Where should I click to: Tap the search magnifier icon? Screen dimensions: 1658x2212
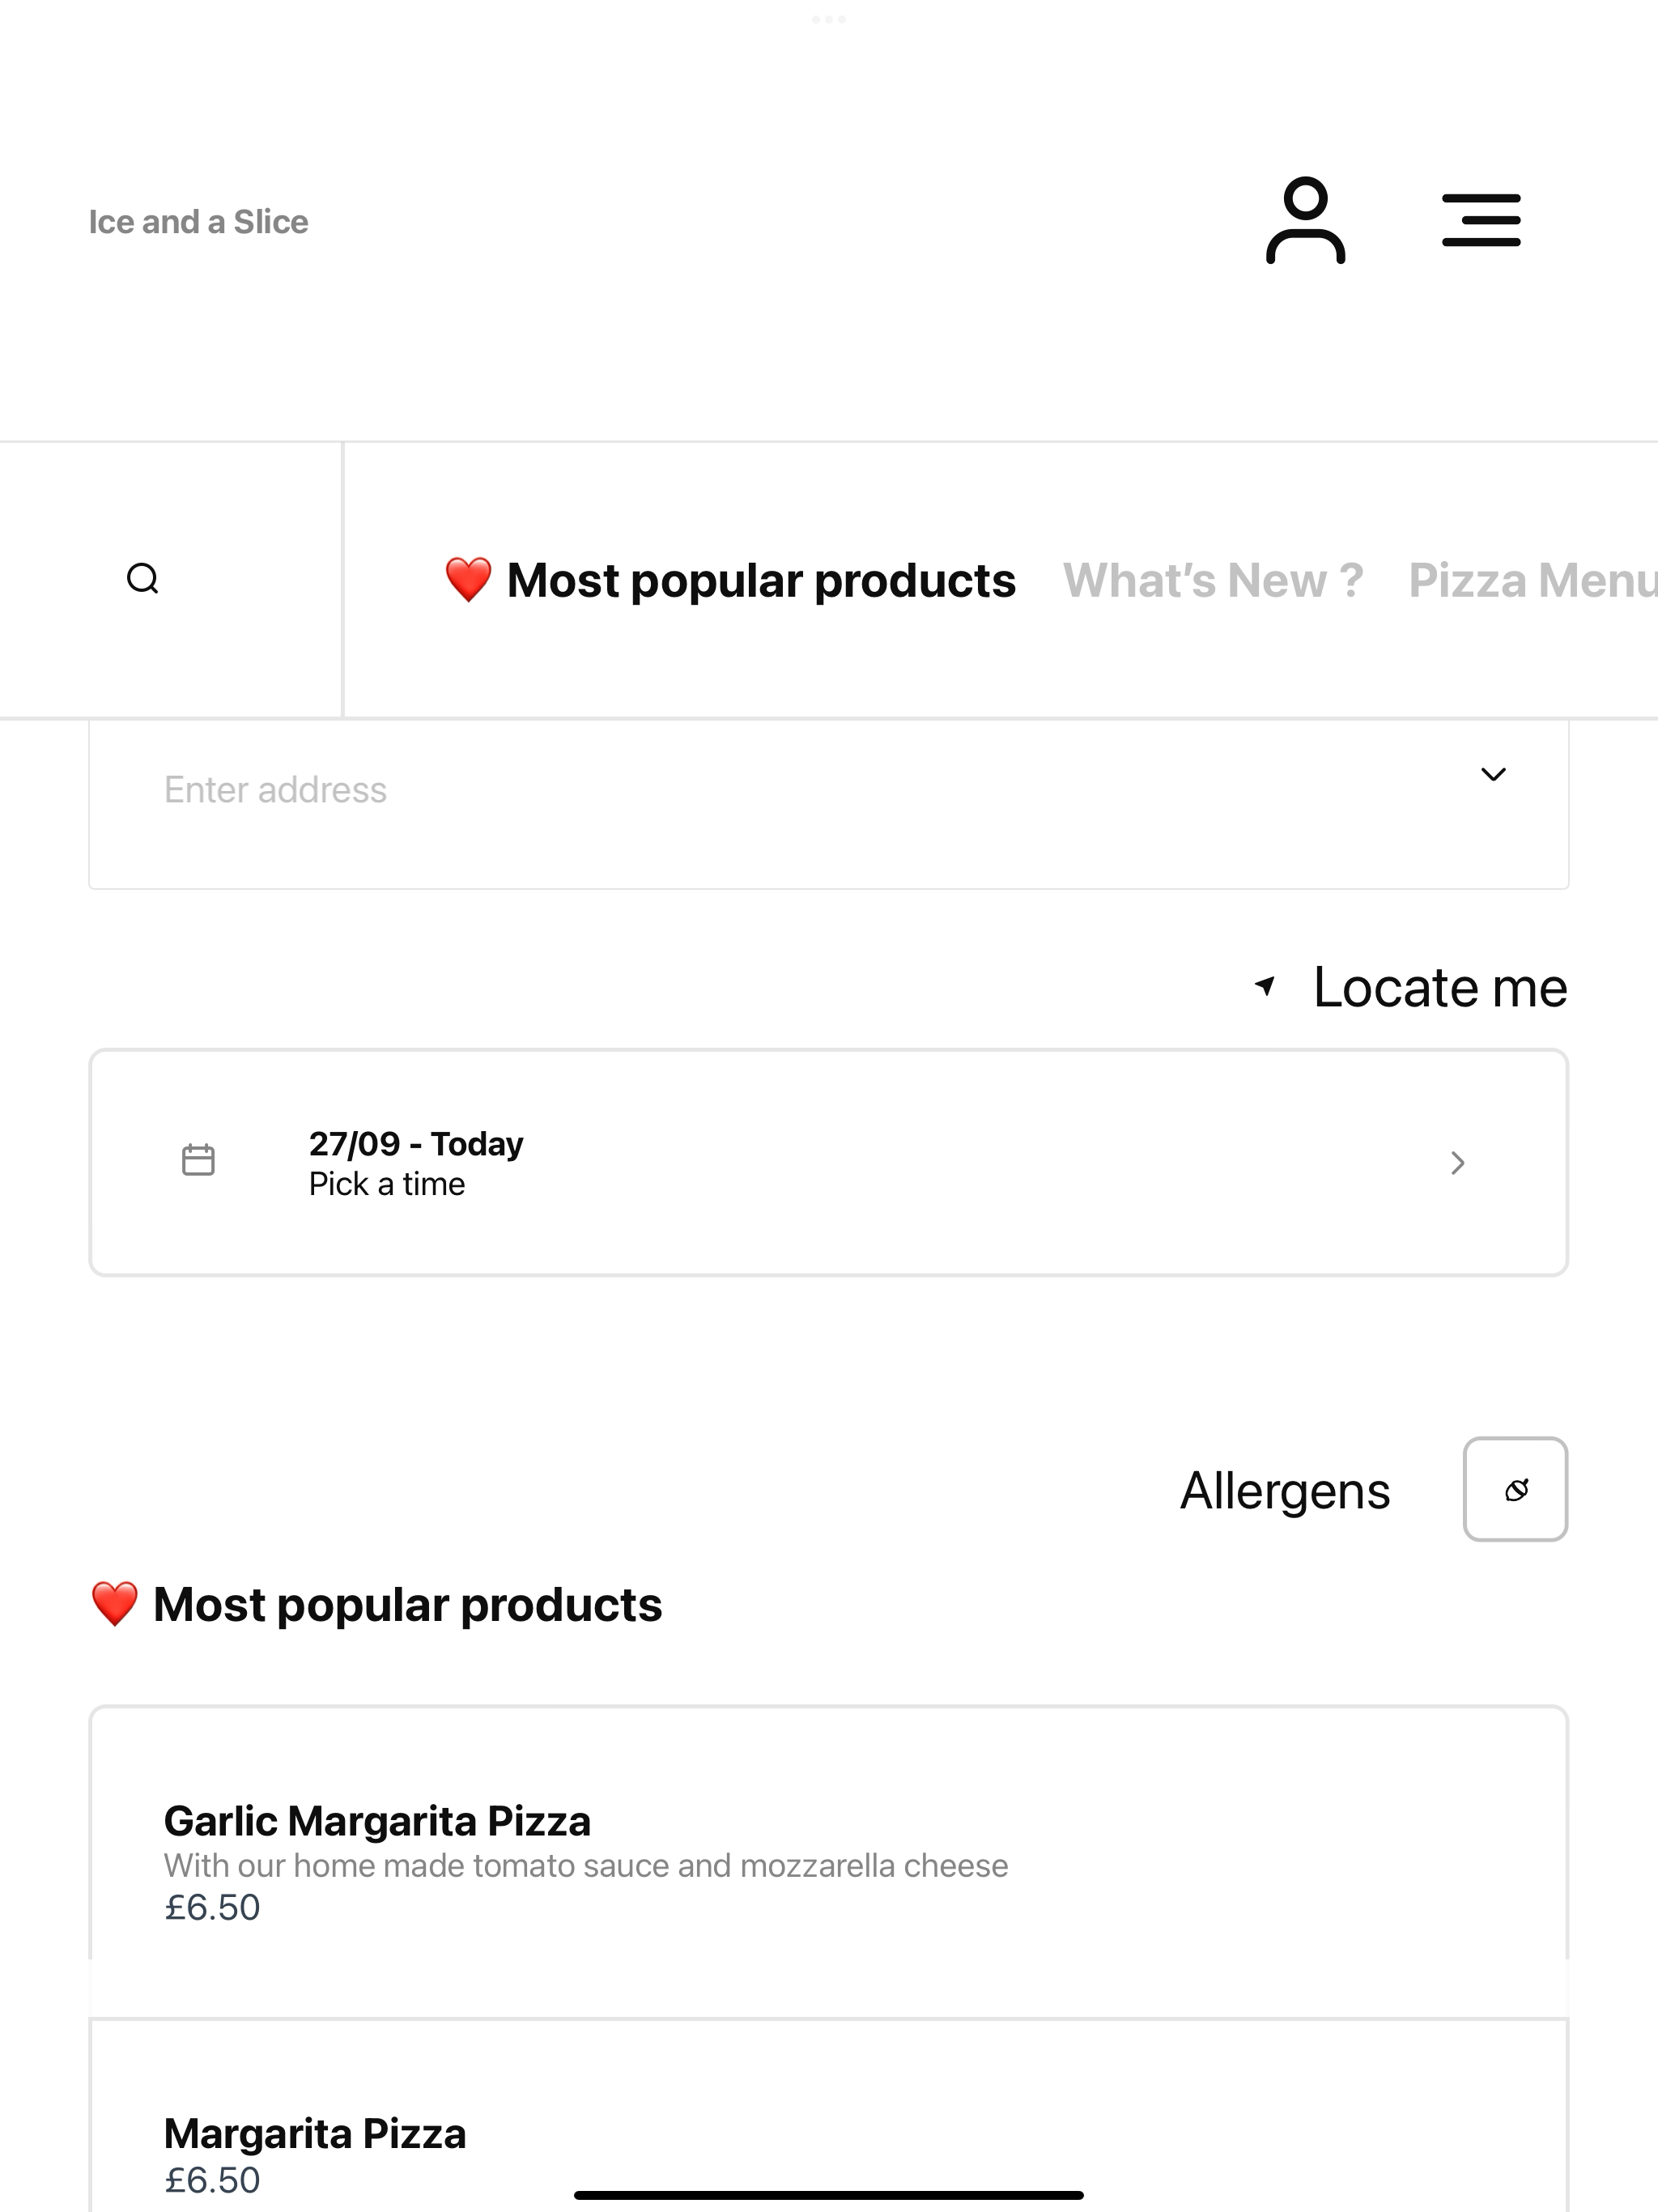click(x=143, y=579)
